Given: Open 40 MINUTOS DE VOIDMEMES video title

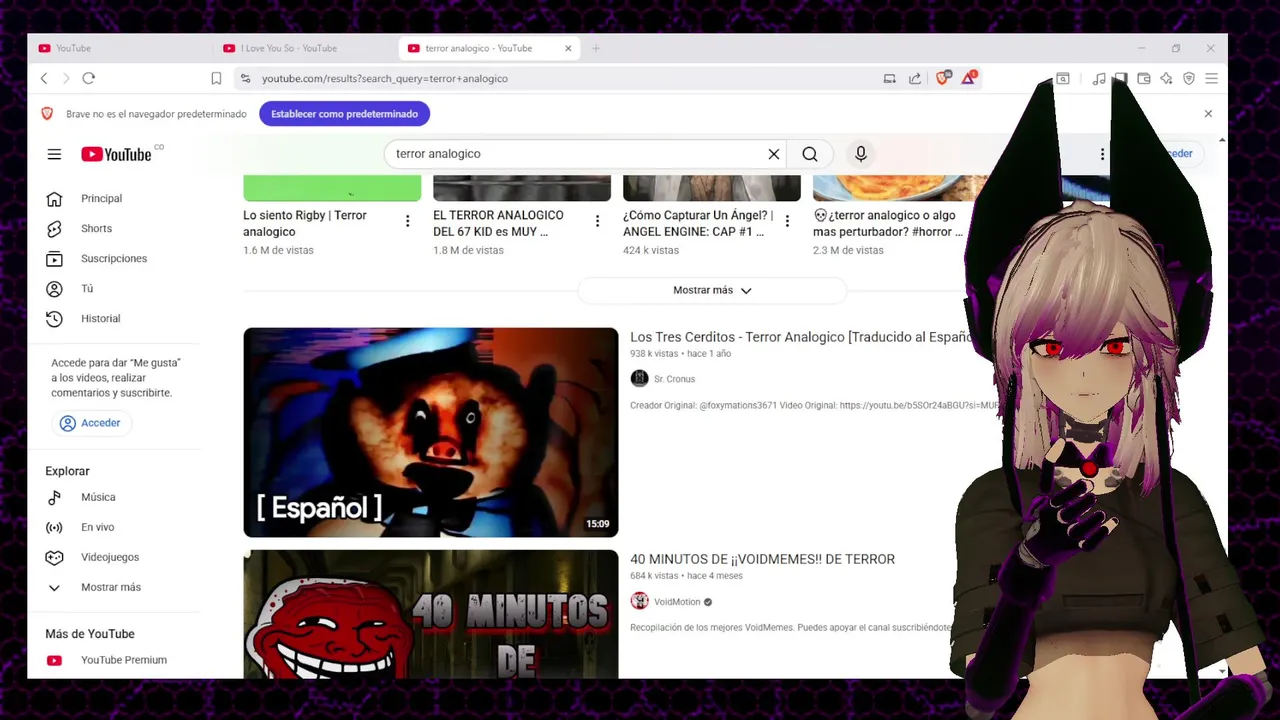Looking at the screenshot, I should click(x=762, y=559).
